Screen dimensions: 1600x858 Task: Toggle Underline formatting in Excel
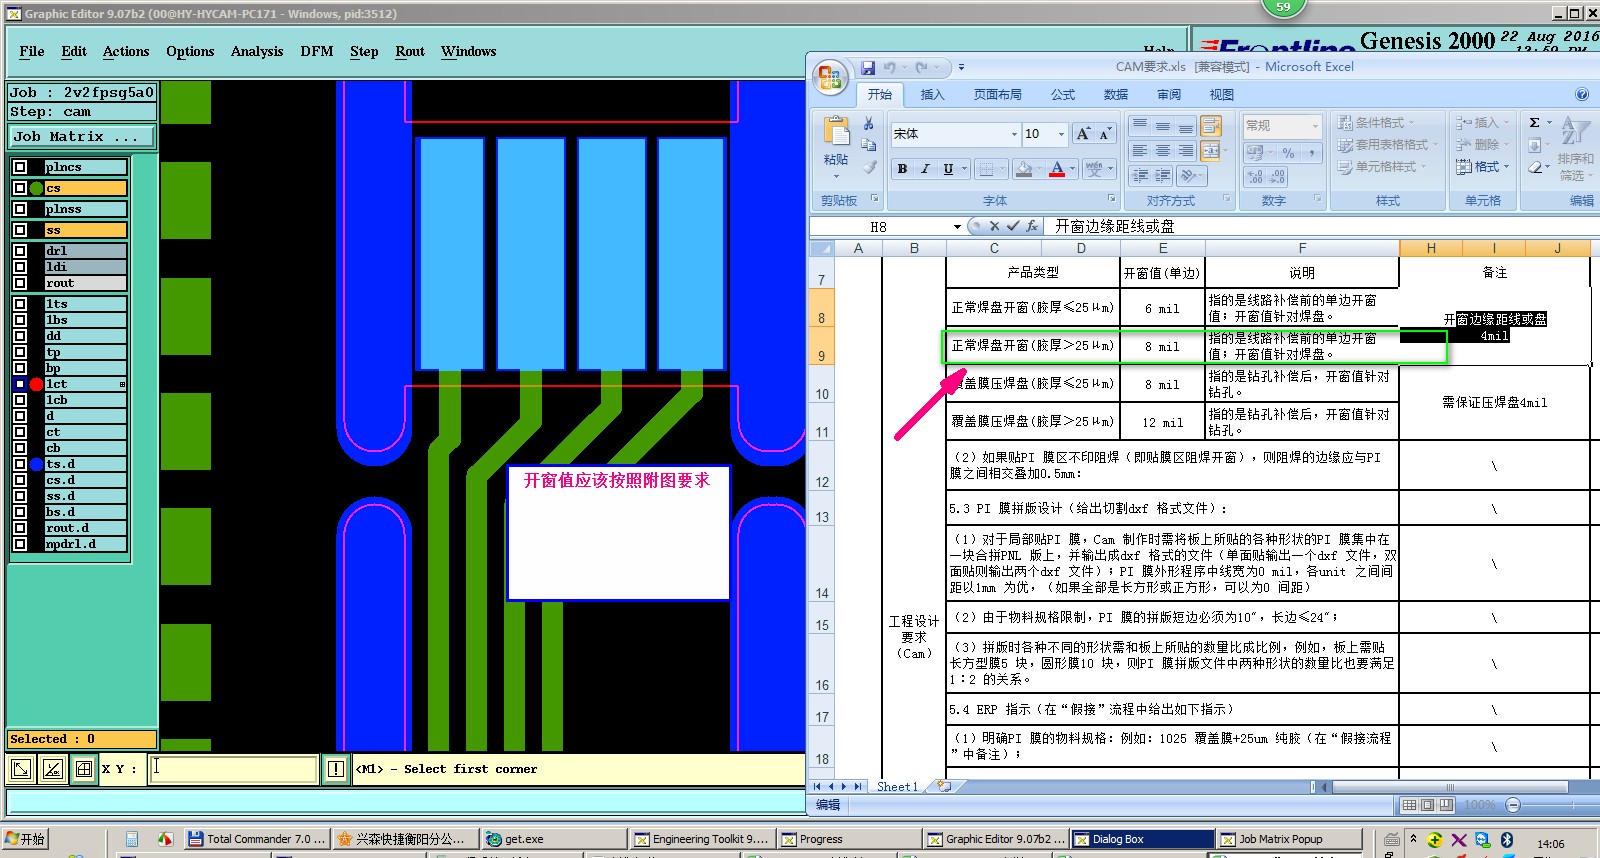click(x=948, y=169)
